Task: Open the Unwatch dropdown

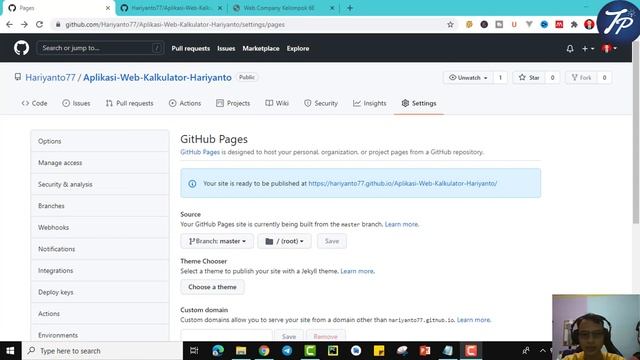Action: pyautogui.click(x=469, y=78)
